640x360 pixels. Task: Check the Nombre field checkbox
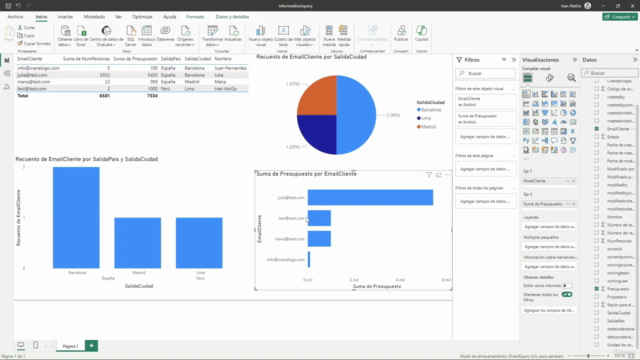pyautogui.click(x=597, y=217)
